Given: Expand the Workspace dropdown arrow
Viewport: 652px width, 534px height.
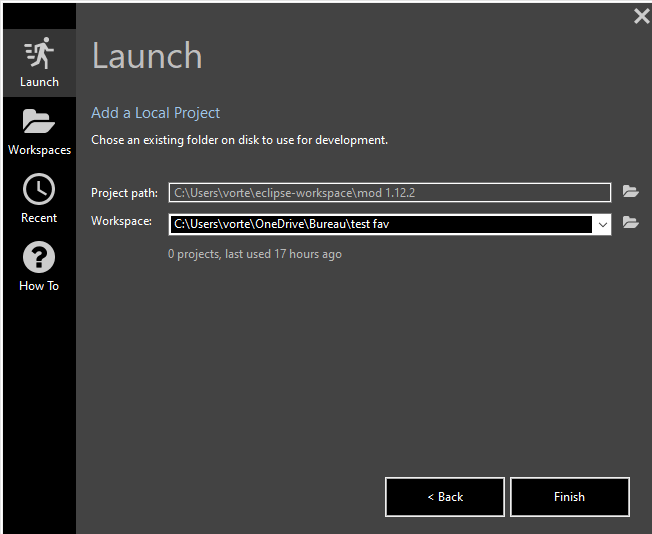Looking at the screenshot, I should pos(602,224).
